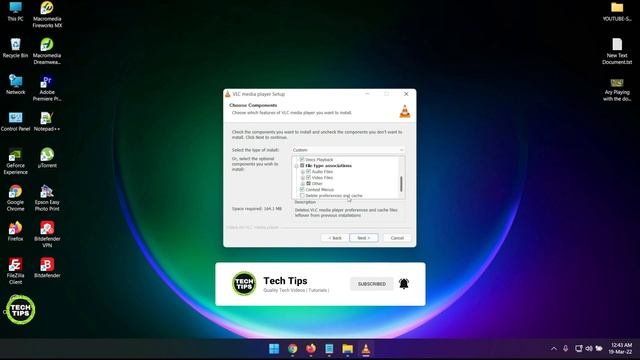Launch Bitdefender VPN desktop shortcut
The width and height of the screenshot is (640, 360).
[47, 235]
